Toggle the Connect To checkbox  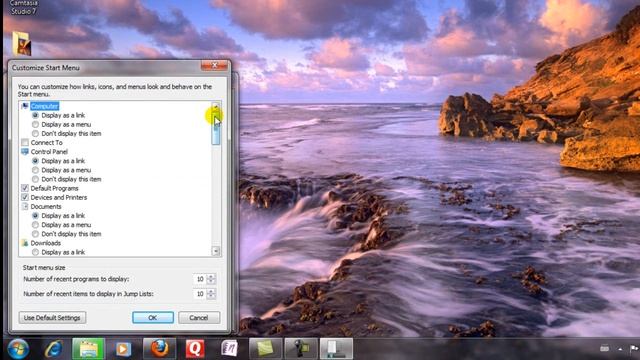point(25,142)
